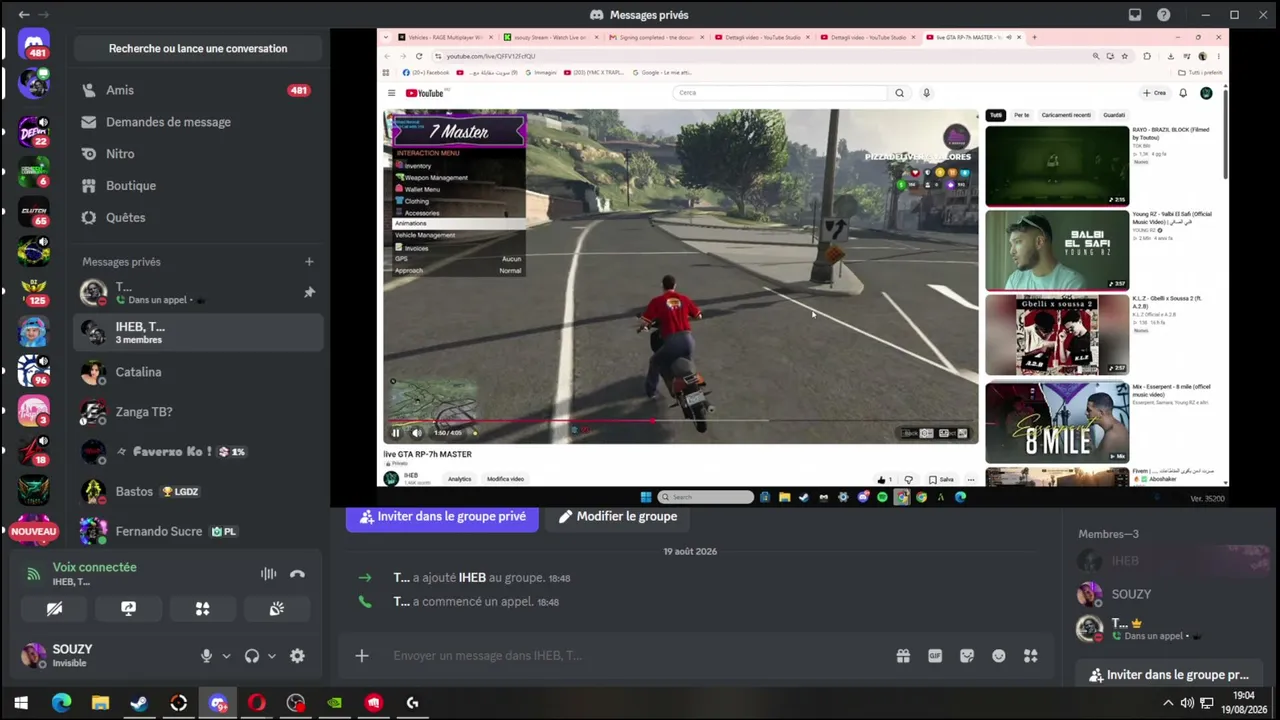Open the DEFWN server with 22 badge

click(x=33, y=131)
